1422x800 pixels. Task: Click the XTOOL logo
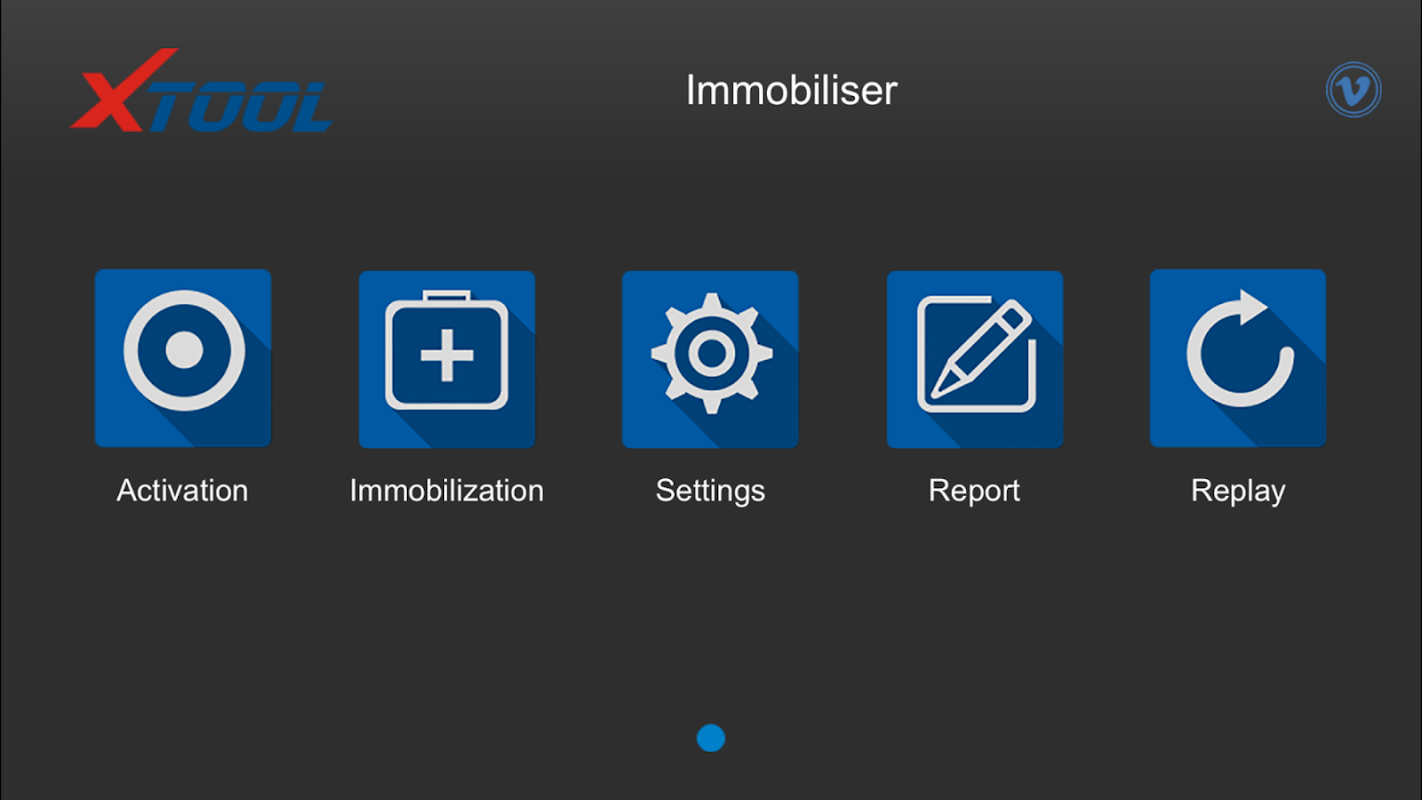[x=201, y=90]
